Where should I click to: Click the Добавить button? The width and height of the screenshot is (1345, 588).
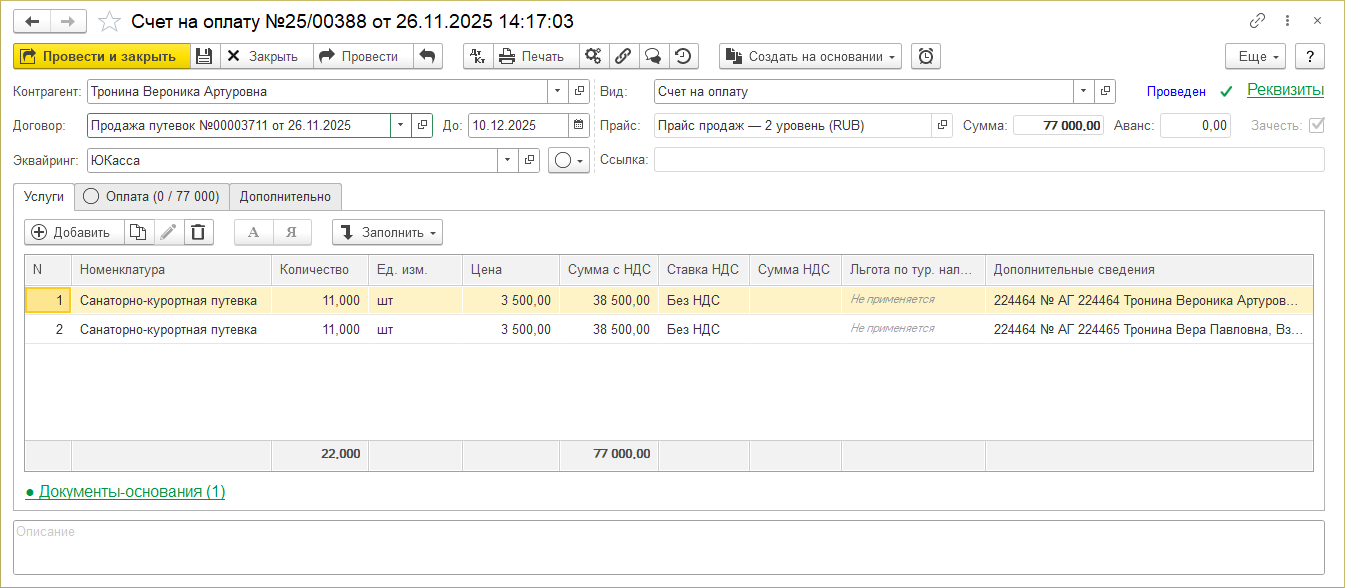[x=74, y=232]
